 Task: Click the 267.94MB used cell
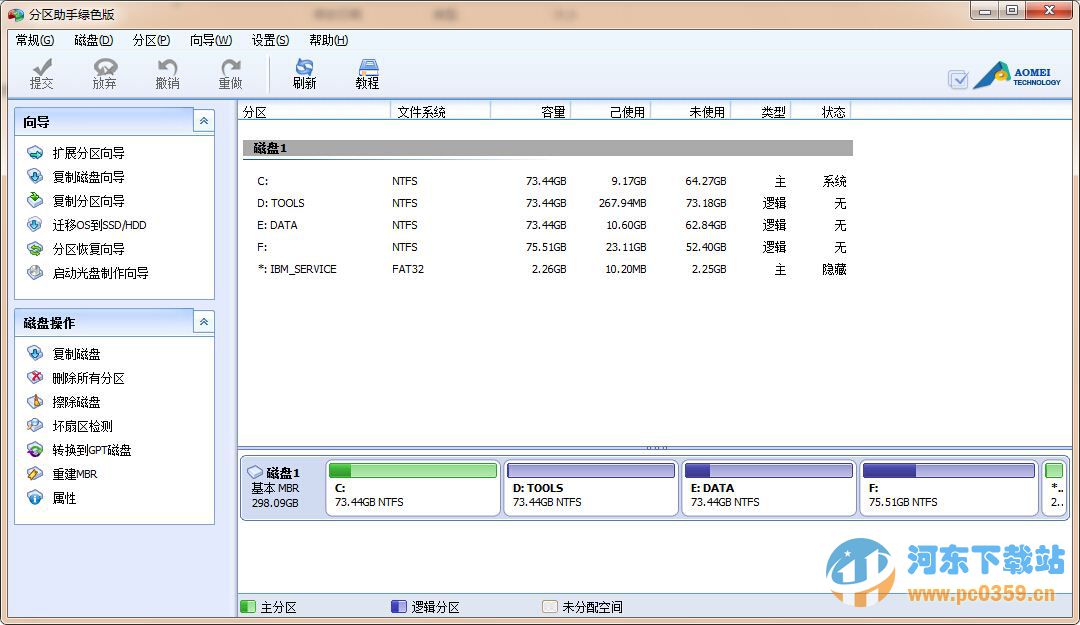pos(623,203)
